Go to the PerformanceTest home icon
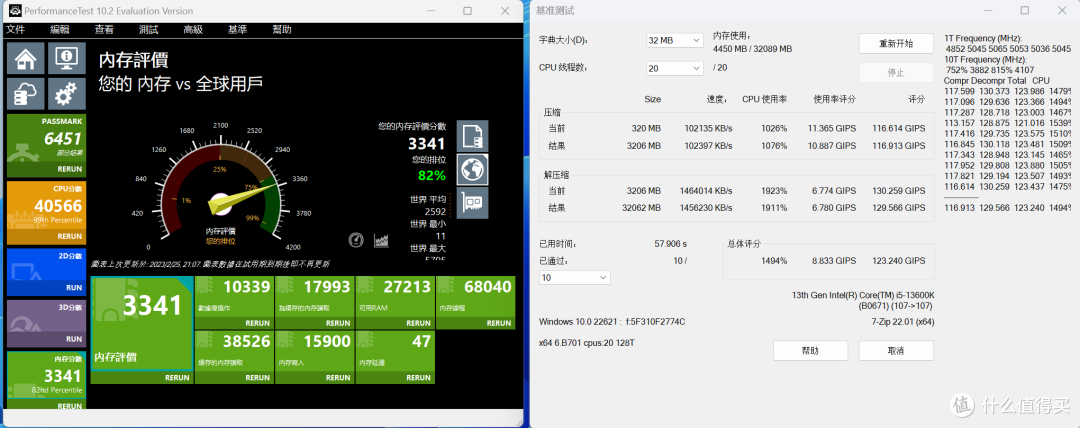Viewport: 1080px width, 428px height. (x=25, y=59)
